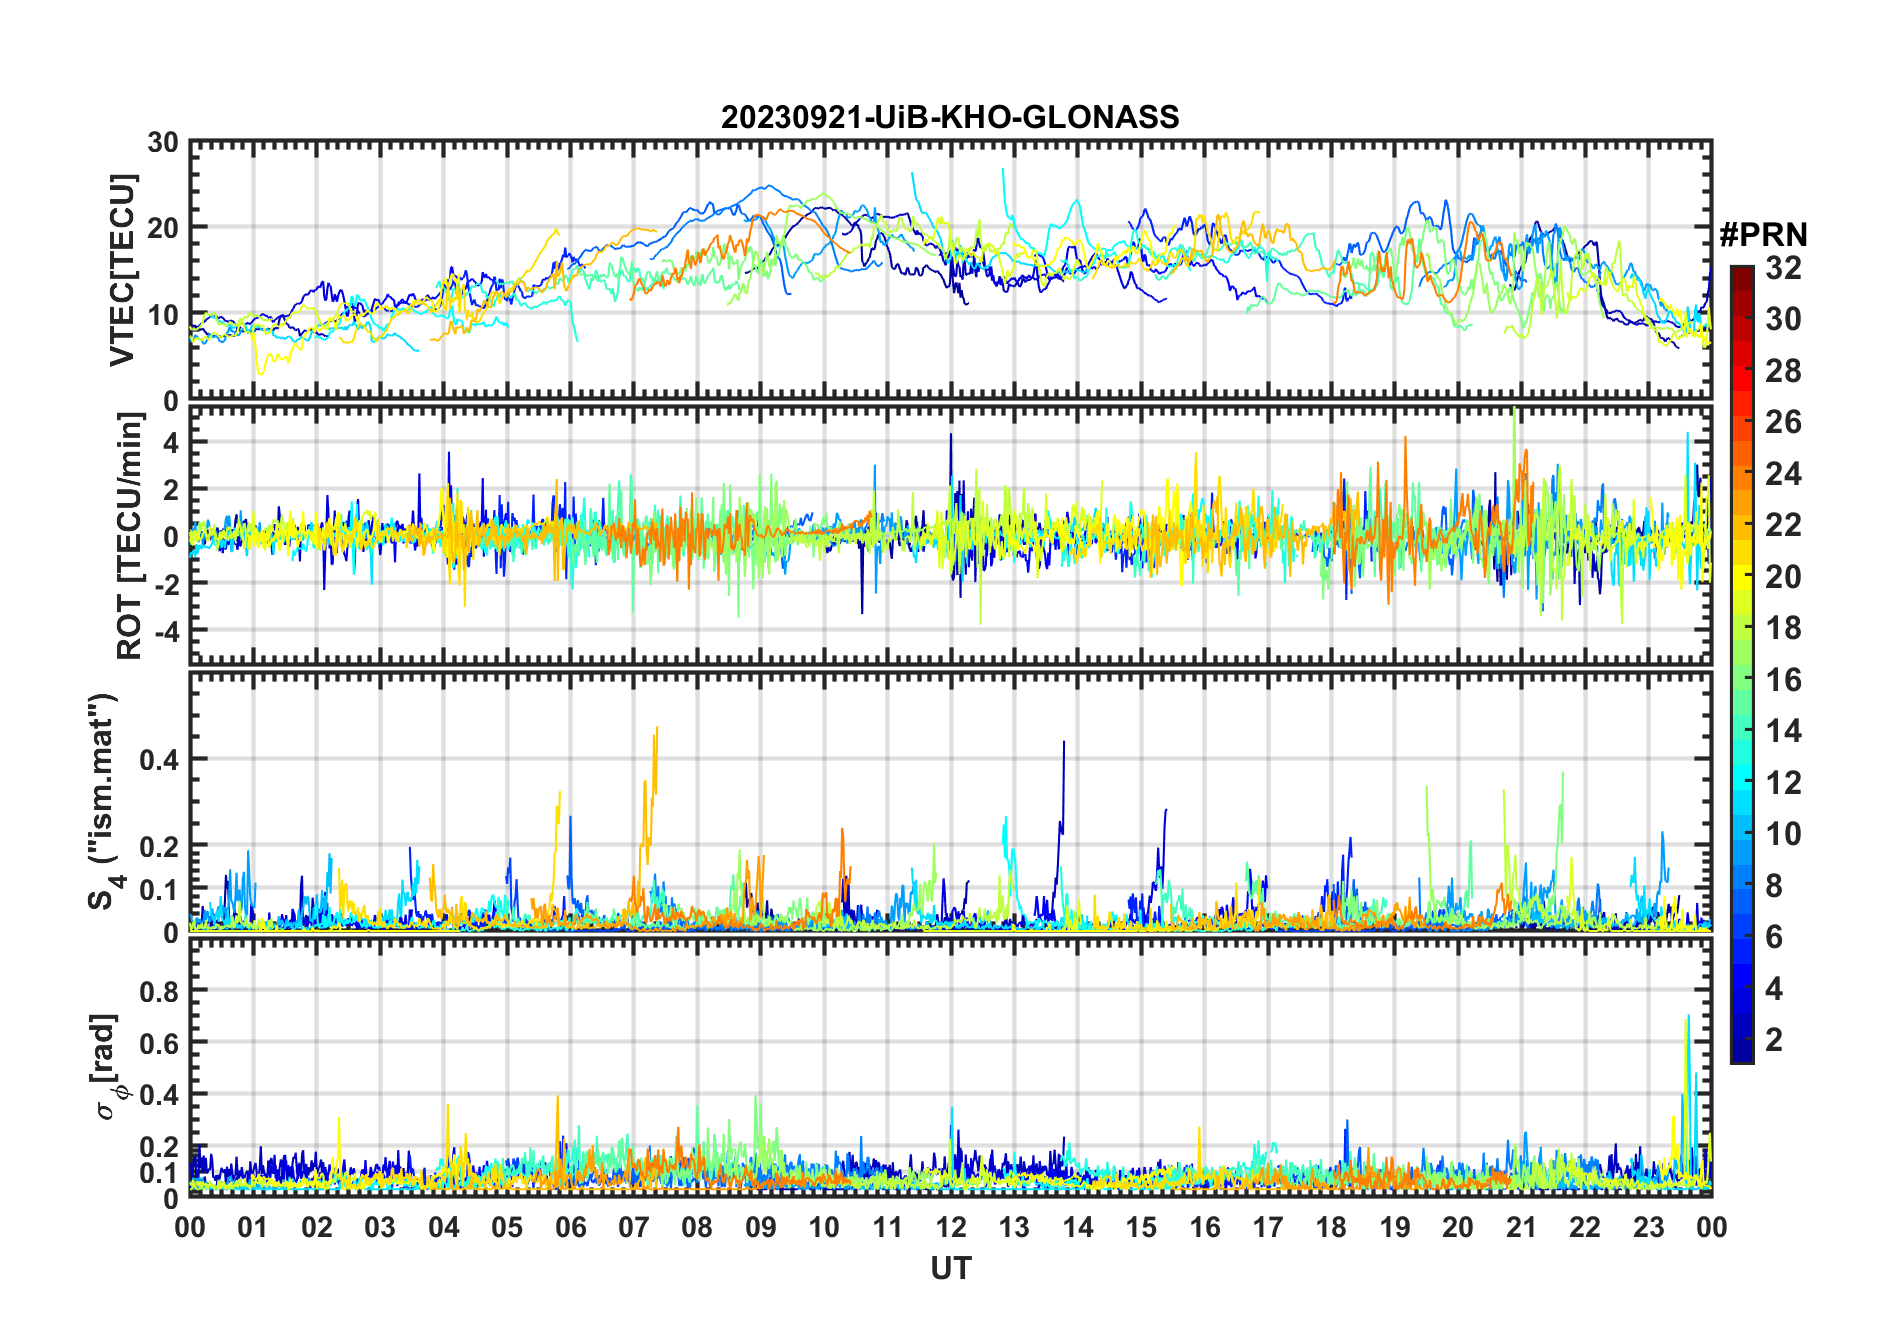Click sigma phi axis tick label 0.8
1902x1330 pixels.
pyautogui.click(x=159, y=991)
